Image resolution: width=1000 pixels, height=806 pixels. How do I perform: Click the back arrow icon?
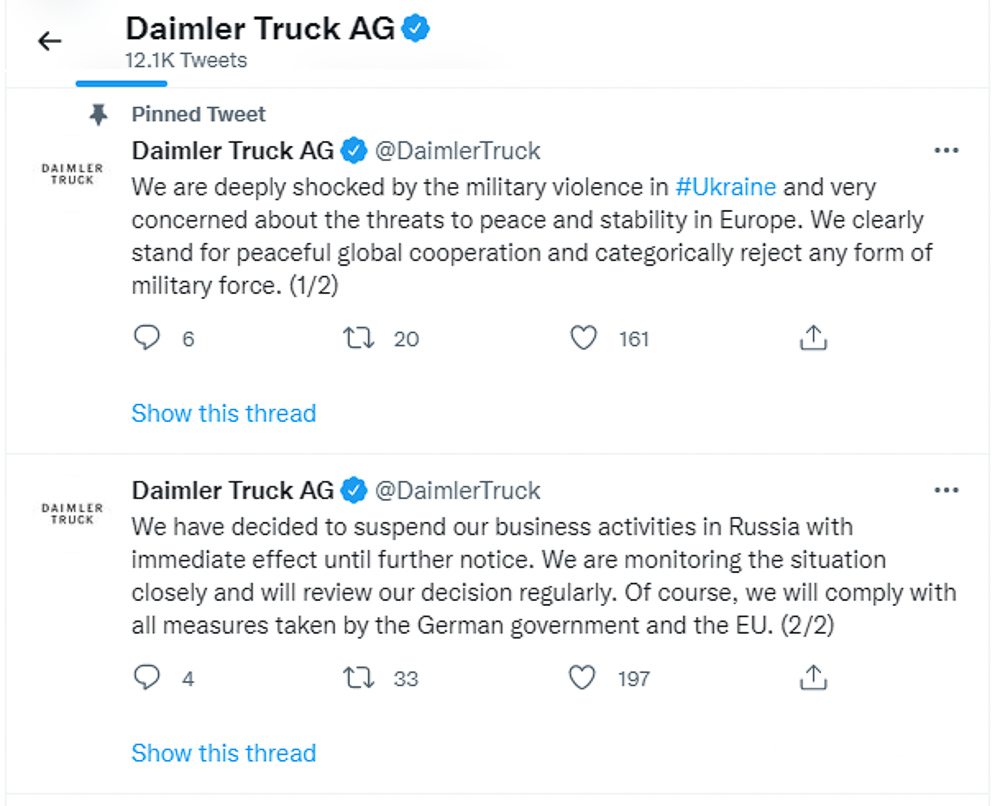click(49, 41)
